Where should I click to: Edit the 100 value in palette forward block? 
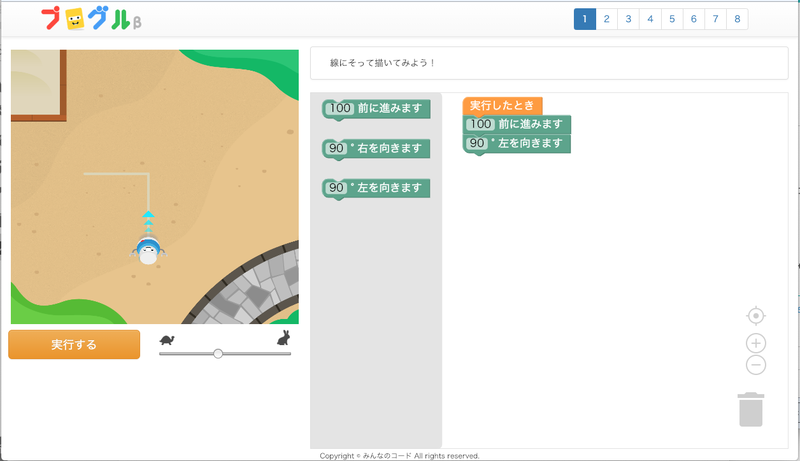(340, 108)
